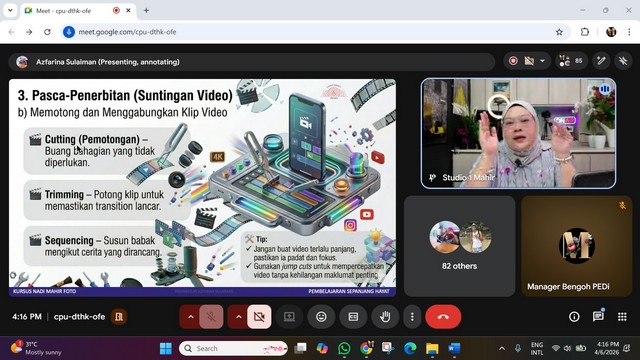
Task: Leave the call with red hang-up button
Action: pos(443,317)
